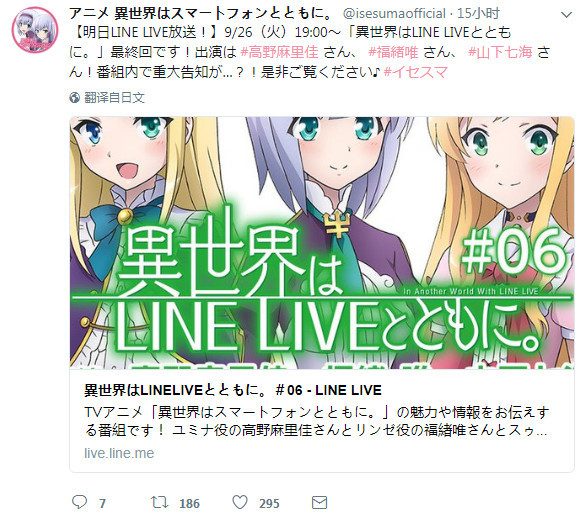Open the #福緒唯 hashtag
The width and height of the screenshot is (586, 517).
pyautogui.click(x=393, y=52)
